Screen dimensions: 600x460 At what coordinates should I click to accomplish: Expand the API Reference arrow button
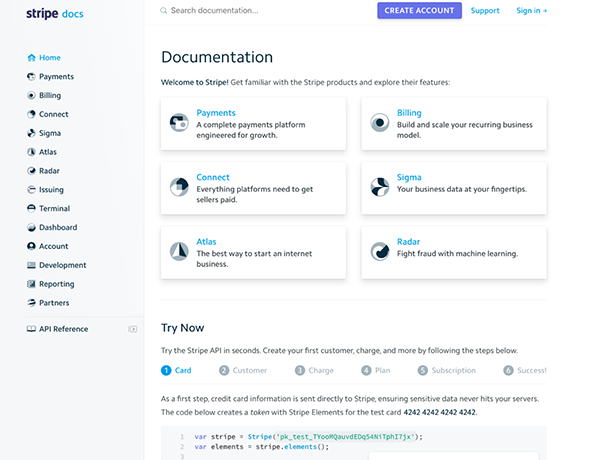(x=133, y=329)
